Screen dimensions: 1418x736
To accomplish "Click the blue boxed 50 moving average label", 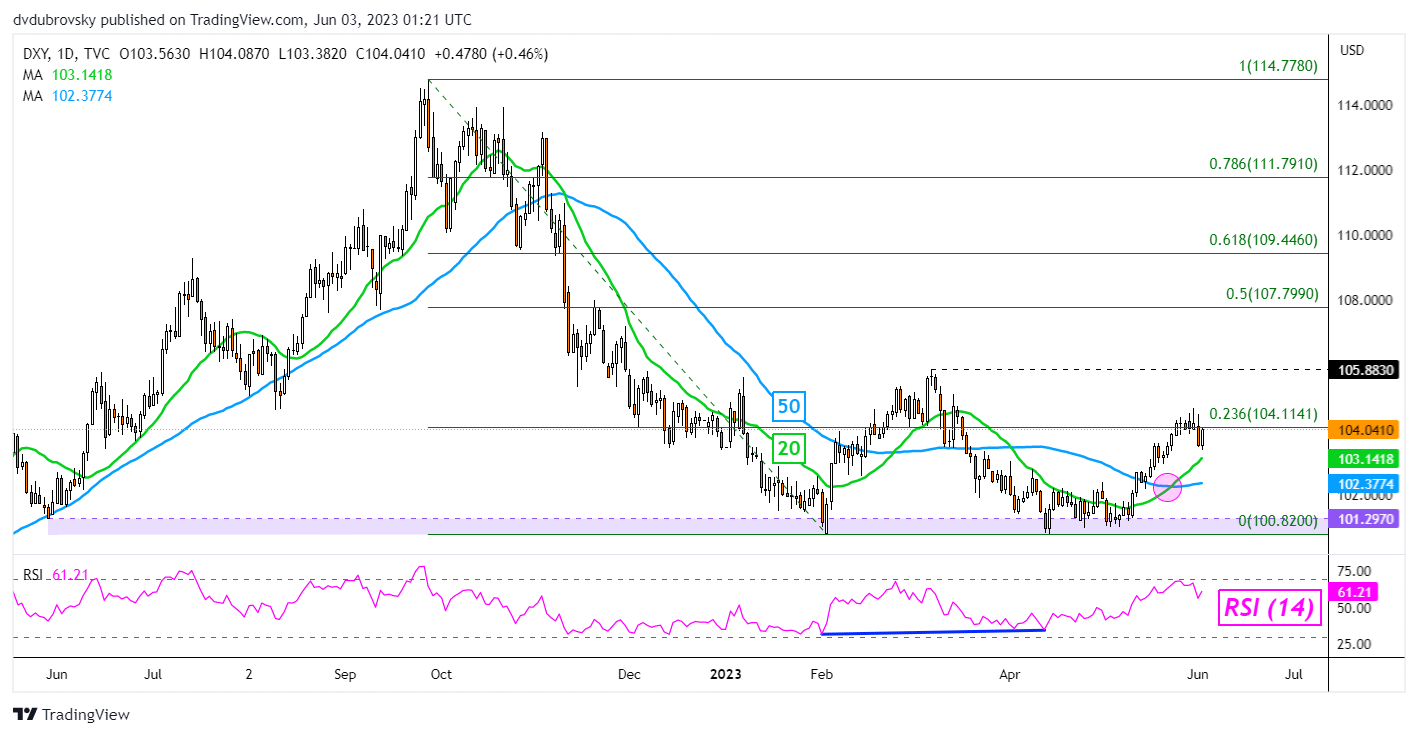I will [x=787, y=408].
